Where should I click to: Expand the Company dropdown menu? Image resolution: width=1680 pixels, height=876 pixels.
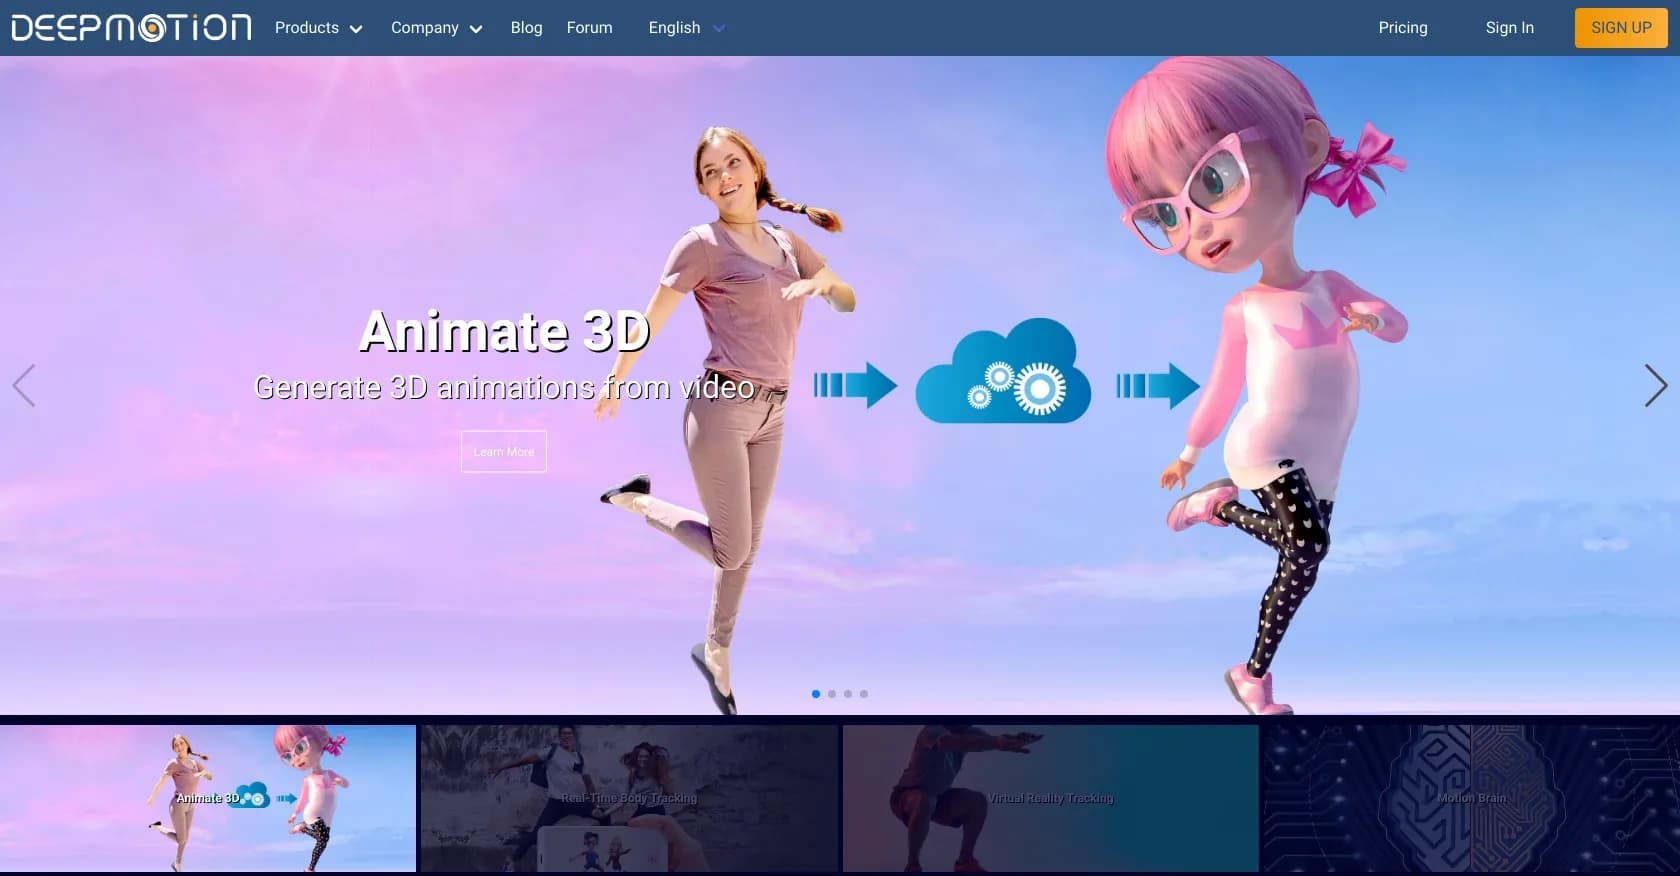click(436, 28)
